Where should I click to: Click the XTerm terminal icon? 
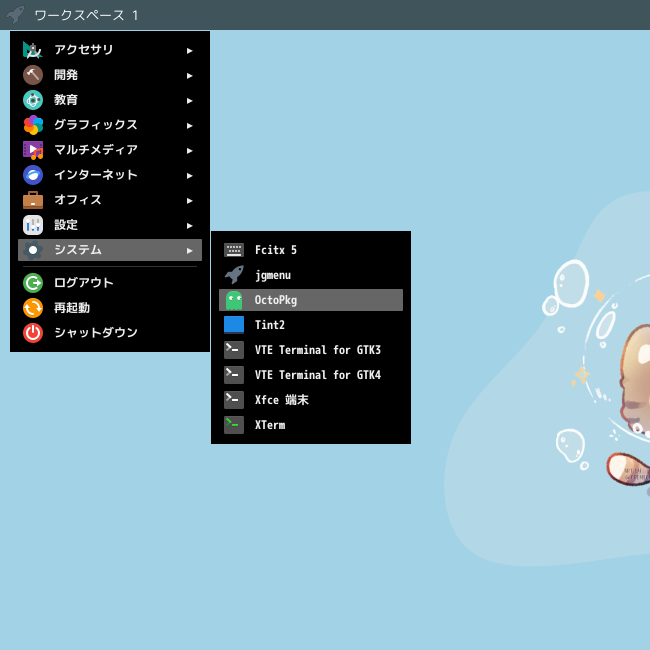coord(234,425)
